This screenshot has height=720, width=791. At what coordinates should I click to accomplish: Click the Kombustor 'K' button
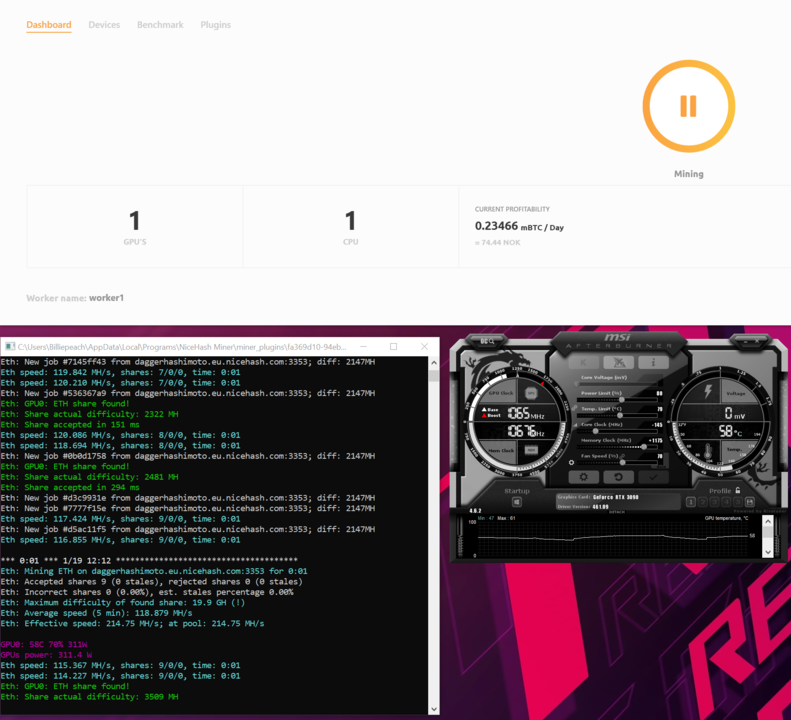pos(584,360)
